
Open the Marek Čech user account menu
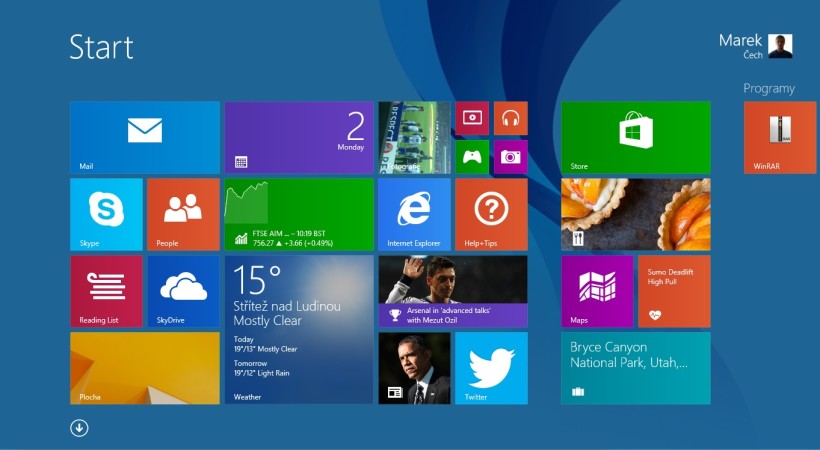[755, 46]
